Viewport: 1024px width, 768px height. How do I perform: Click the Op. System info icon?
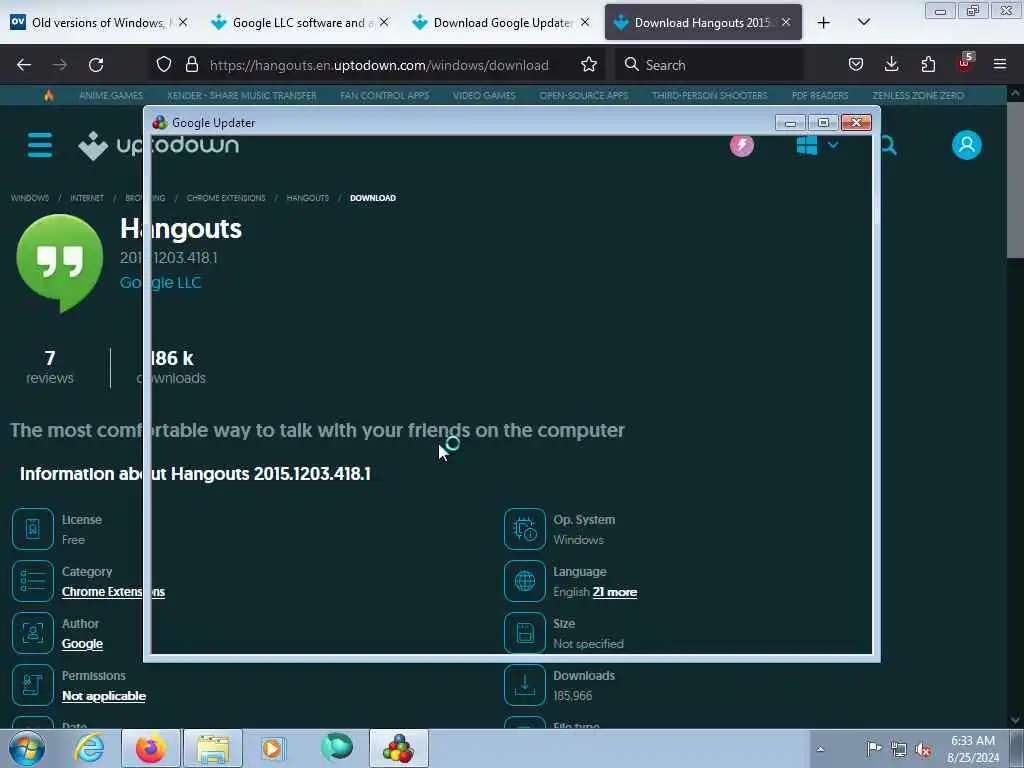pos(524,528)
